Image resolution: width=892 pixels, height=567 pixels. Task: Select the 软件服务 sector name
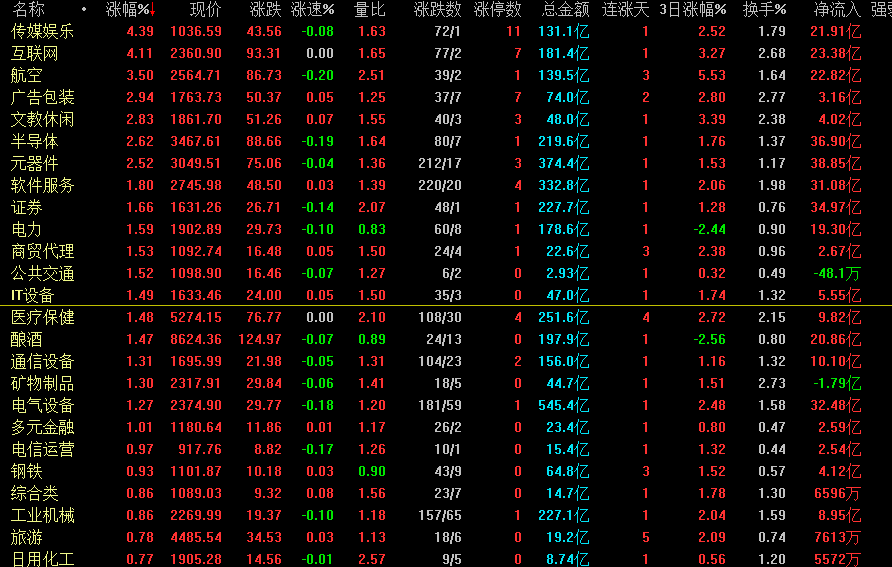pos(43,185)
